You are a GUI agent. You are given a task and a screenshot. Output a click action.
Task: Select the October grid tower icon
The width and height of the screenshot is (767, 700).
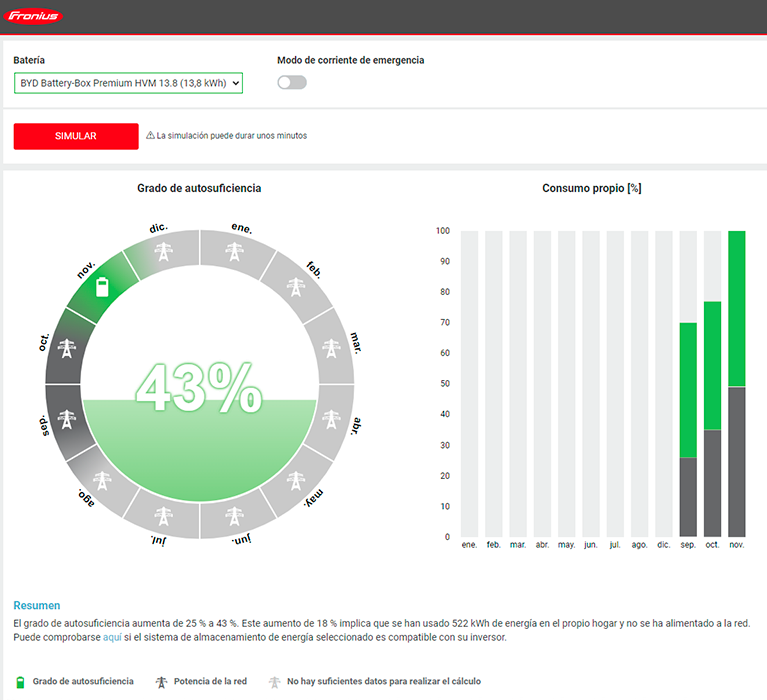[67, 349]
